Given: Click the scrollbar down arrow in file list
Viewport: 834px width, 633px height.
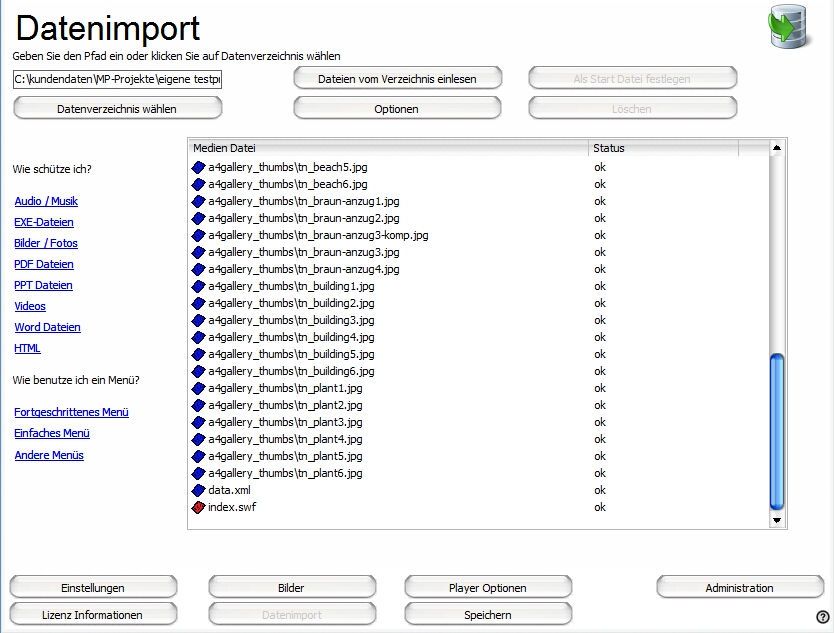Looking at the screenshot, I should coord(777,521).
